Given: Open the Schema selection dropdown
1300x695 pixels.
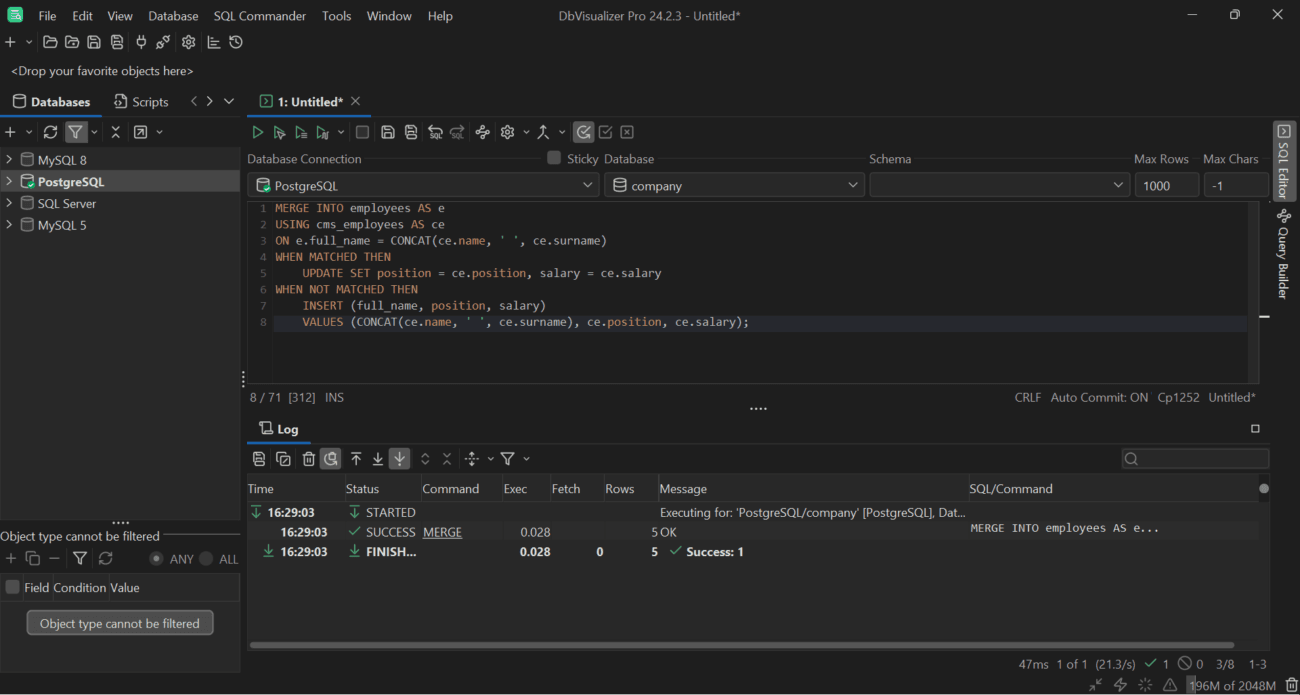Looking at the screenshot, I should [1118, 184].
